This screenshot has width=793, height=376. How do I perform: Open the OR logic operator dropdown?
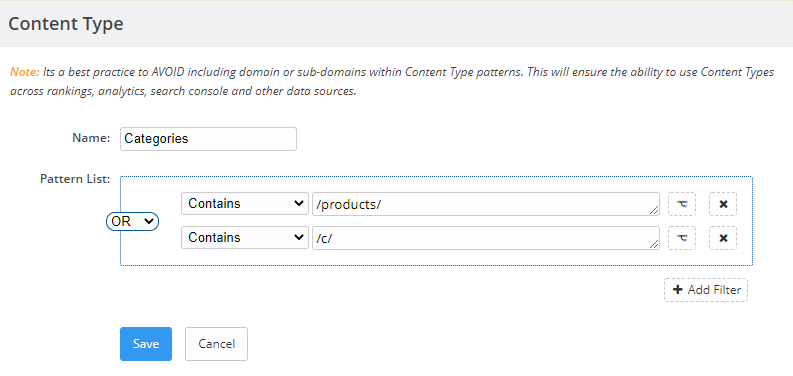point(133,221)
